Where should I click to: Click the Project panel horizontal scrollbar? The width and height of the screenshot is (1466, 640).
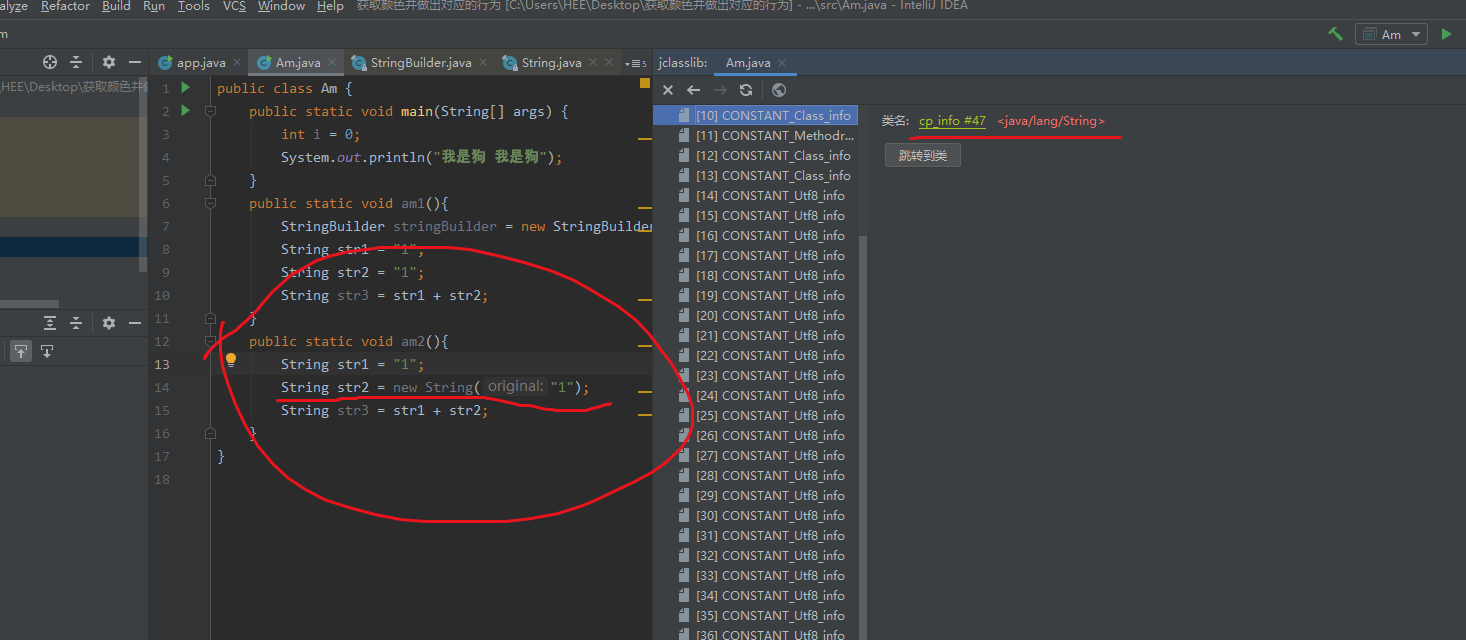(30, 304)
